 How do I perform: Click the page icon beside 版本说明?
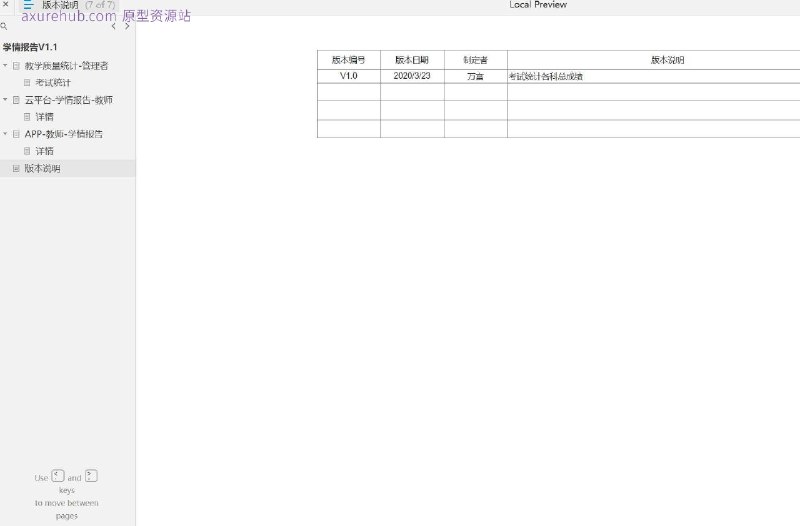click(x=16, y=168)
